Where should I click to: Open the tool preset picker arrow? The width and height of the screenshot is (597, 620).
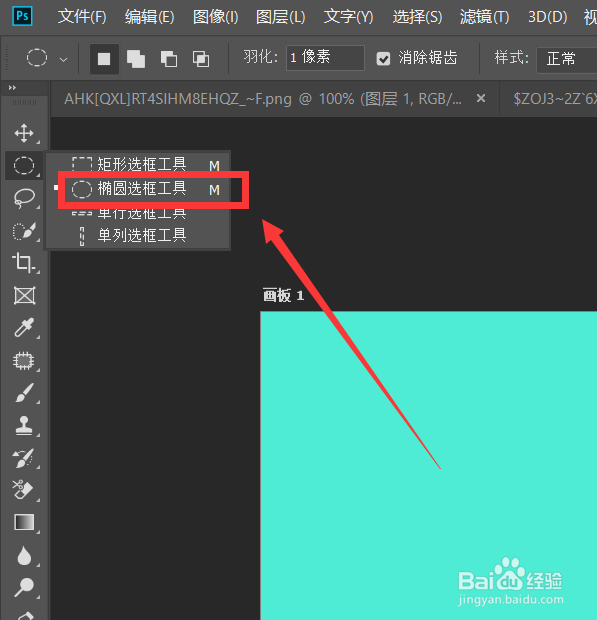point(63,60)
